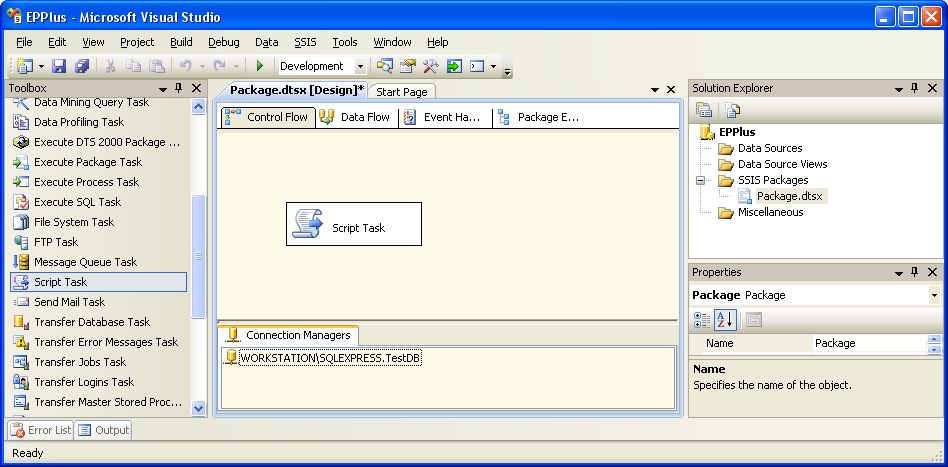Viewport: 948px width, 467px height.
Task: Save the current file with the floppy icon
Action: 59,66
